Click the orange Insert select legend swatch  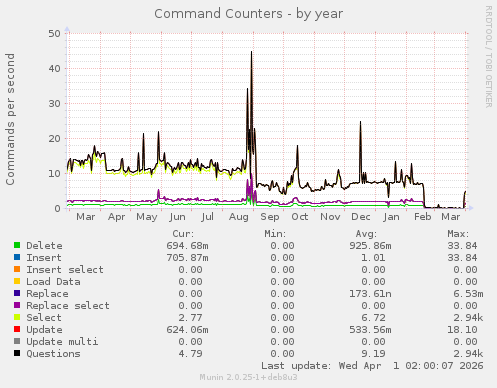[x=17, y=269]
